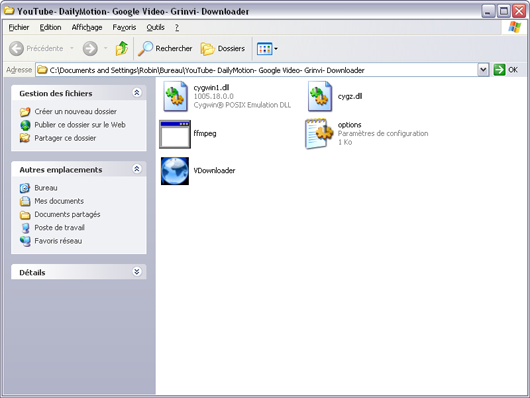Select the options configuration file icon
Screen dimensions: 530x398
[319, 134]
